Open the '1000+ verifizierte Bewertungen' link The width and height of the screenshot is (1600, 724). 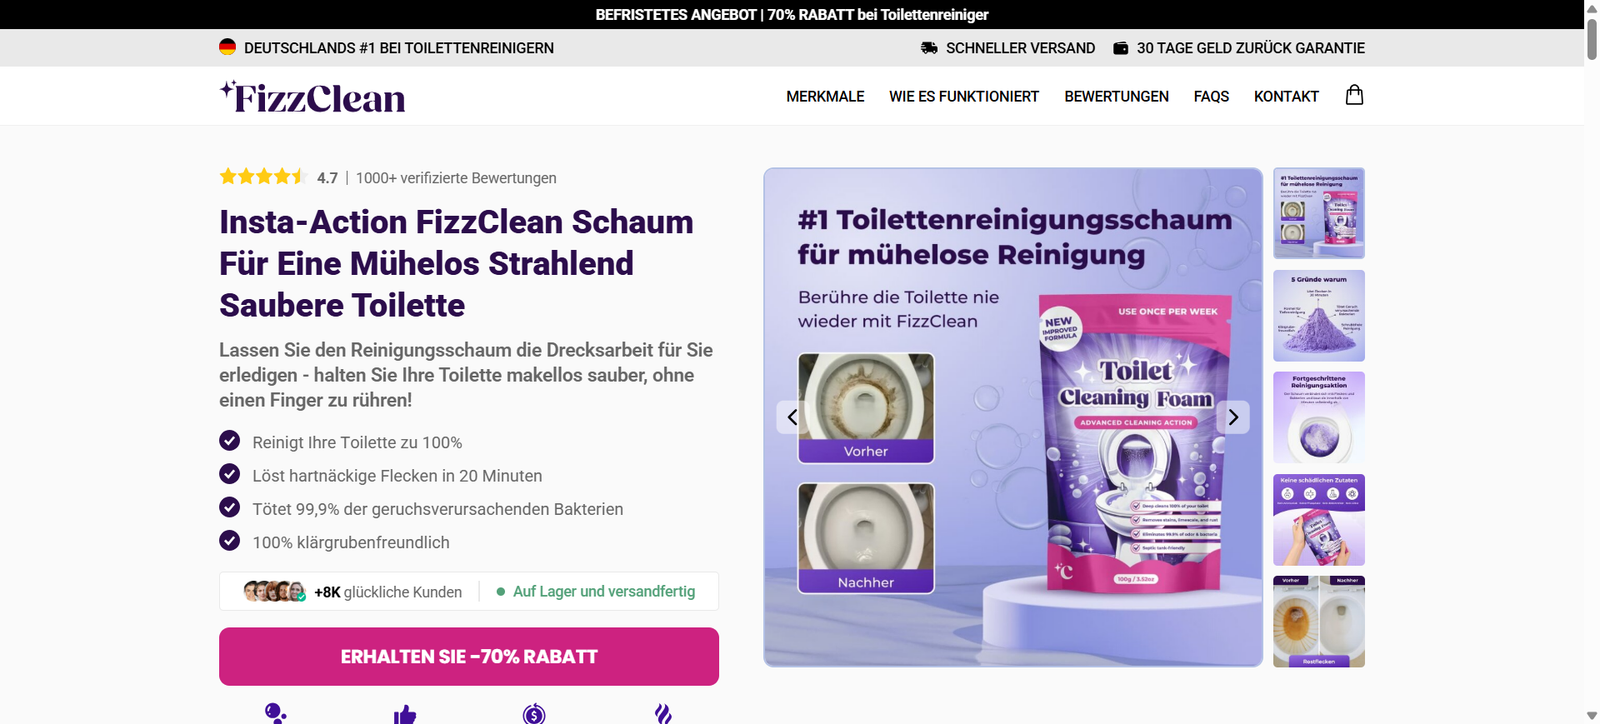coord(456,178)
